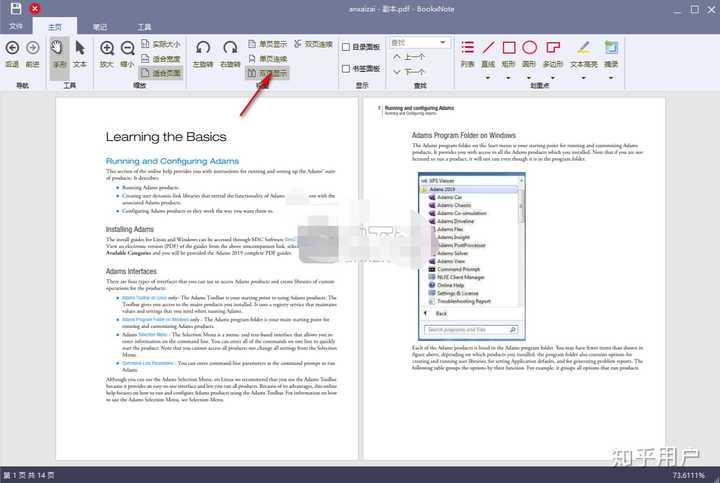The width and height of the screenshot is (720, 483).
Task: Follow the Adams Toolbar on Linux link
Action: coord(144,298)
